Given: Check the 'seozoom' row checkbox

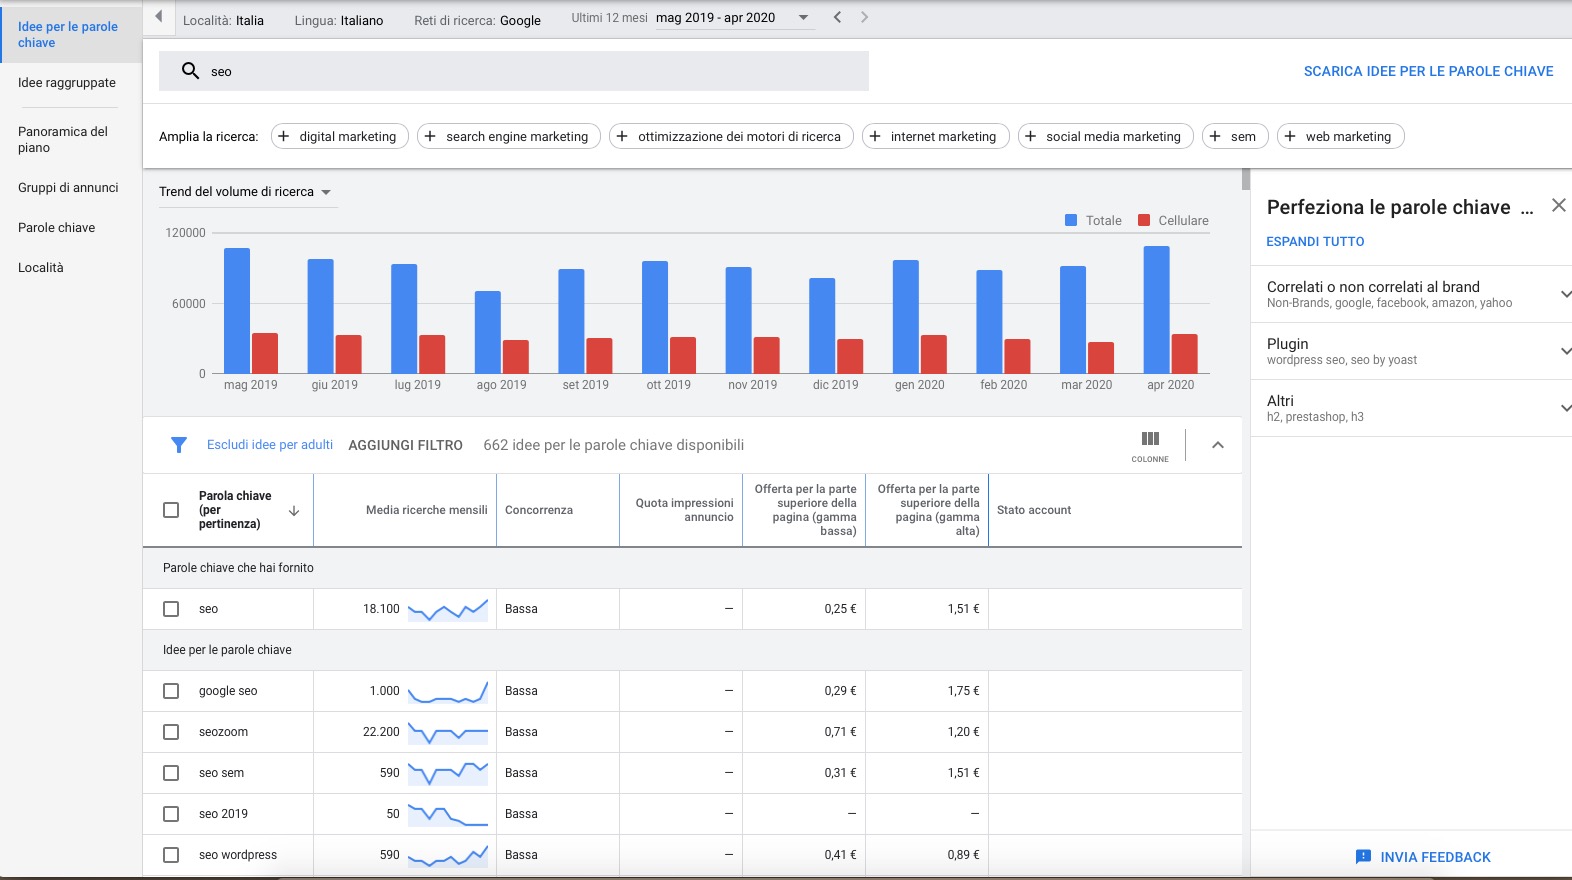Looking at the screenshot, I should click(x=171, y=732).
